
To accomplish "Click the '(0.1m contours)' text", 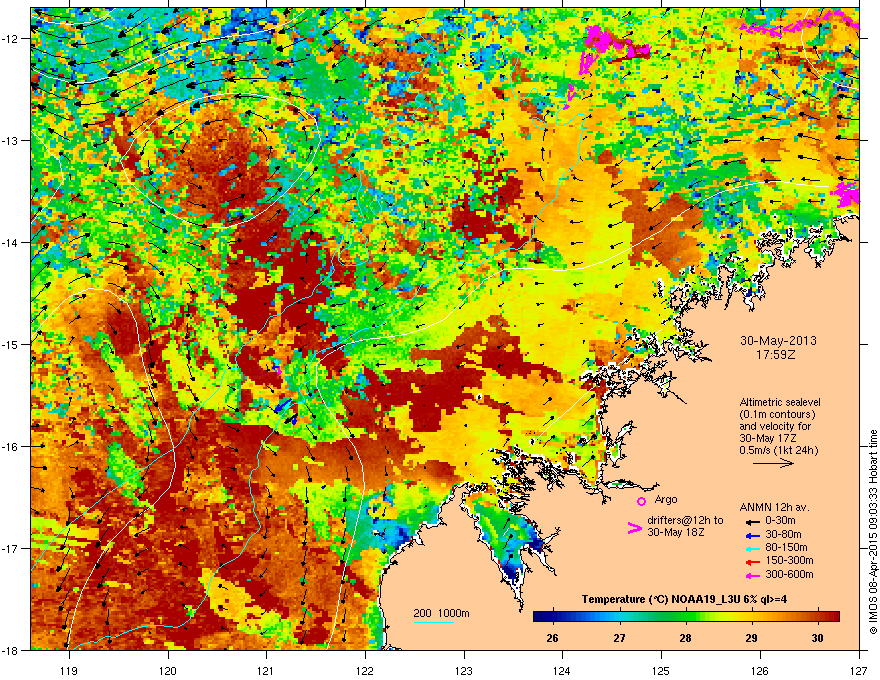I will tap(777, 414).
